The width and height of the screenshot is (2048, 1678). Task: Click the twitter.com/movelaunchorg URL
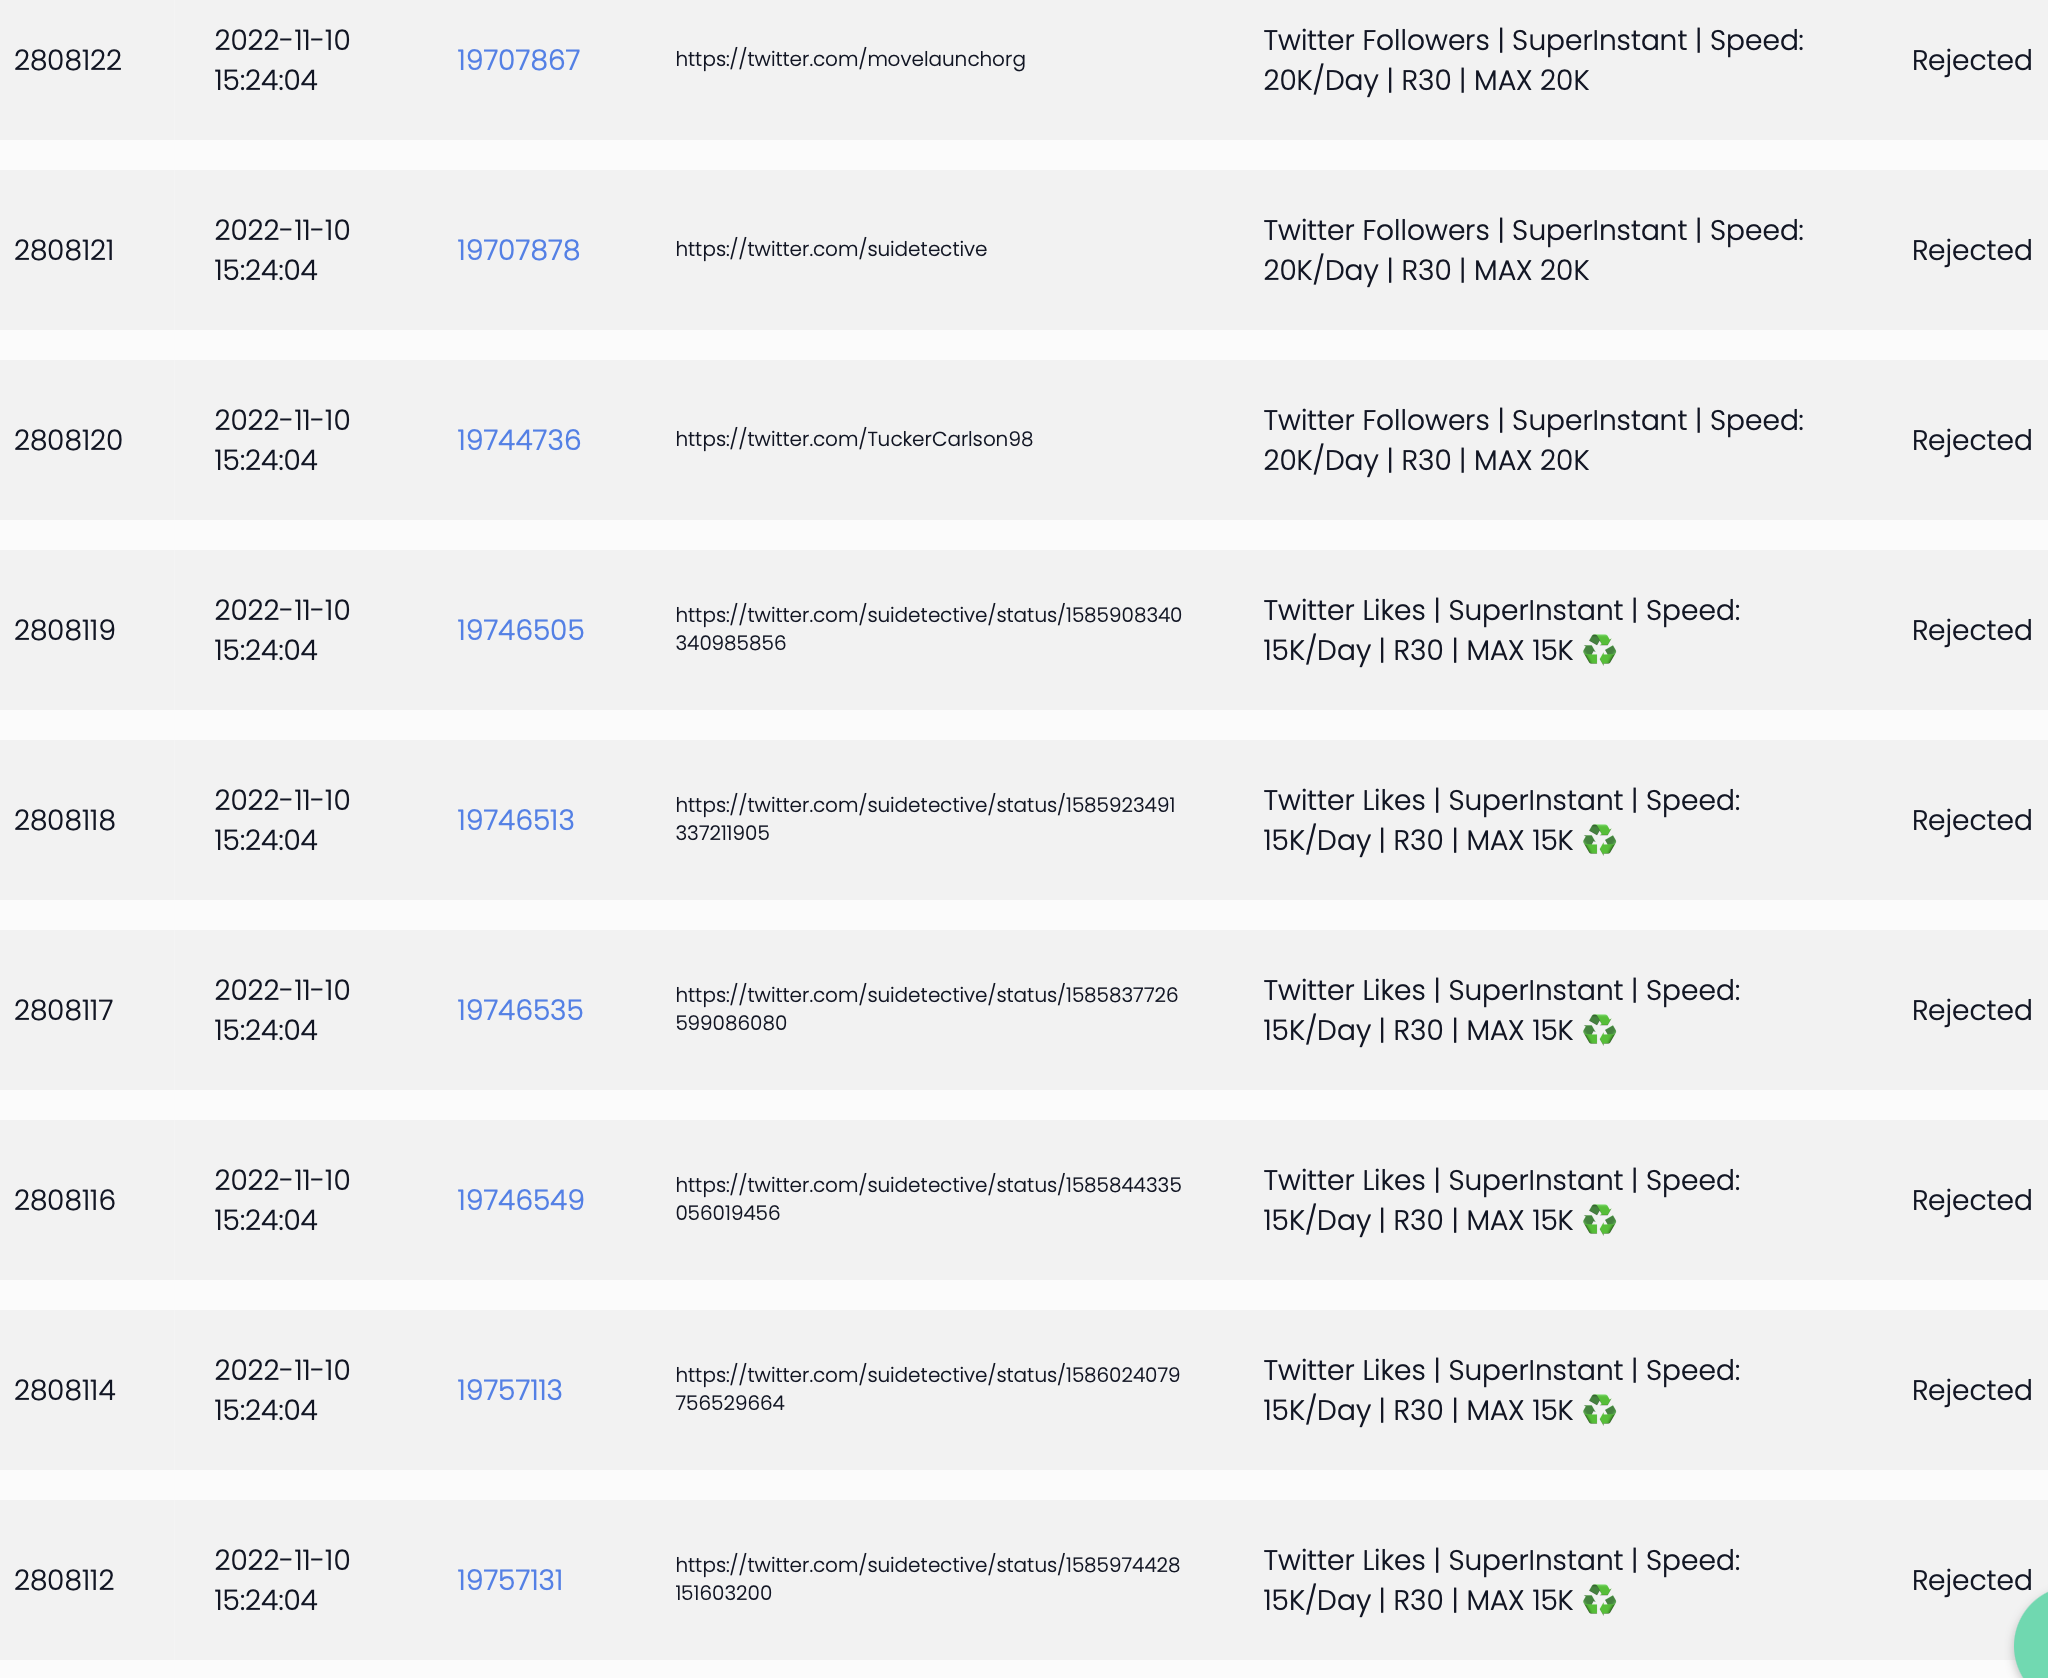pyautogui.click(x=850, y=59)
